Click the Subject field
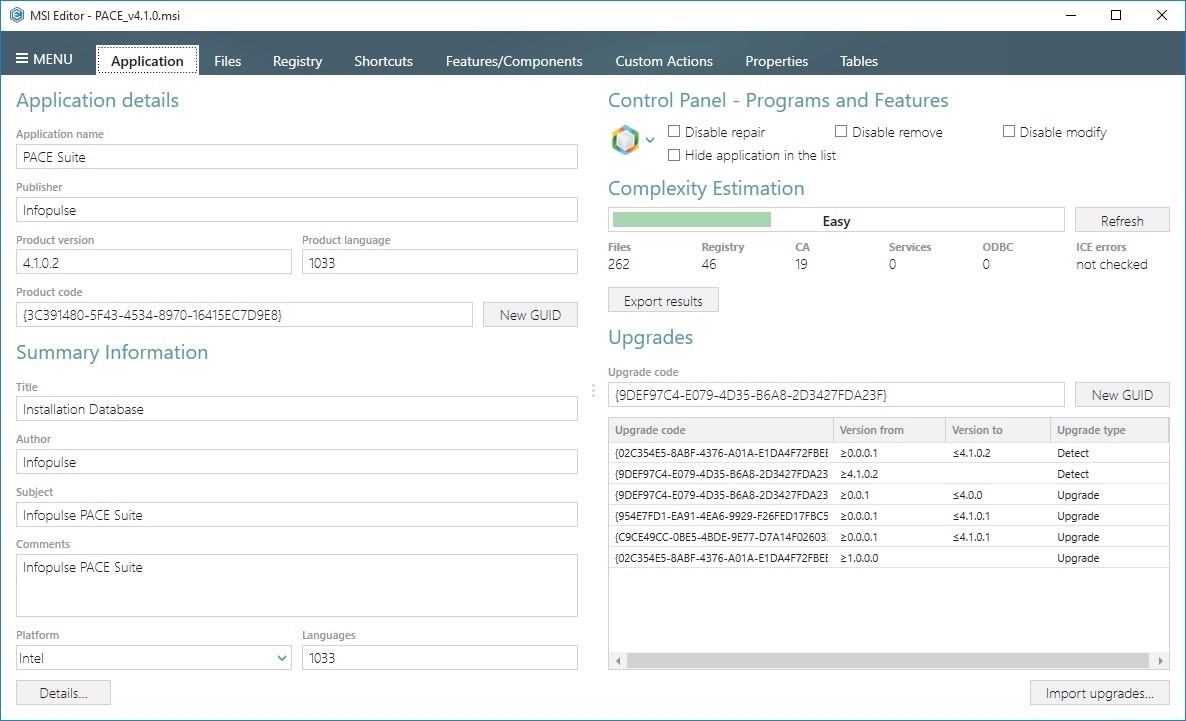1186x721 pixels. pos(296,514)
